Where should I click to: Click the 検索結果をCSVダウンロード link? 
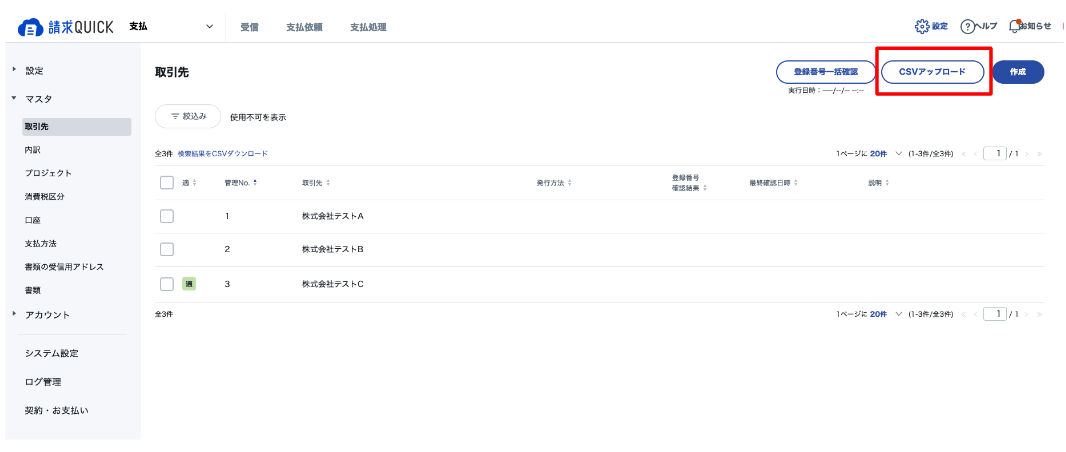[x=223, y=154]
